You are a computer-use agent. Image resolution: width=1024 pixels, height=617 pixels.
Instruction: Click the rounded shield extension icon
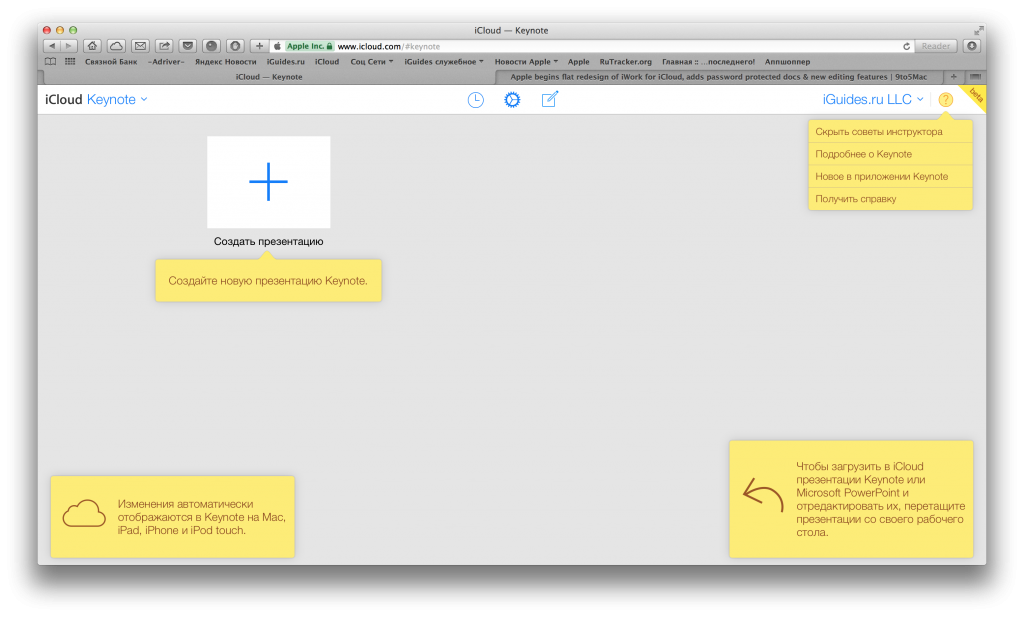click(236, 46)
